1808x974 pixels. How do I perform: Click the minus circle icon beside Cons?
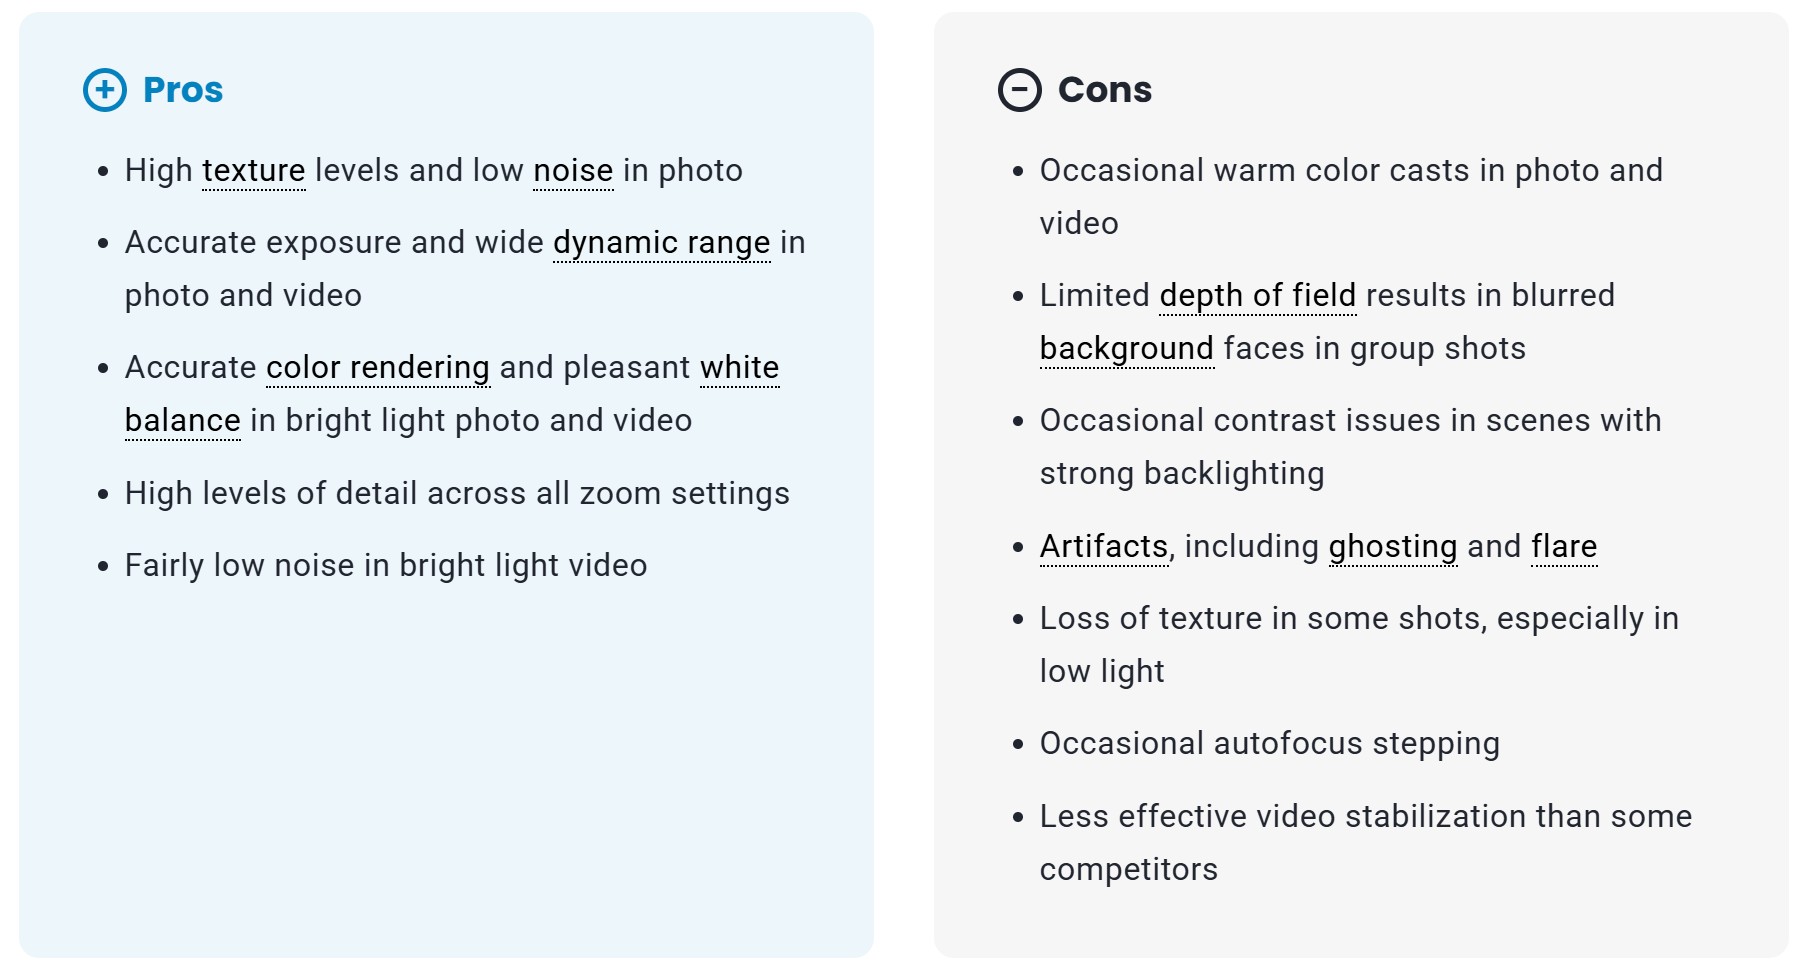tap(1020, 90)
